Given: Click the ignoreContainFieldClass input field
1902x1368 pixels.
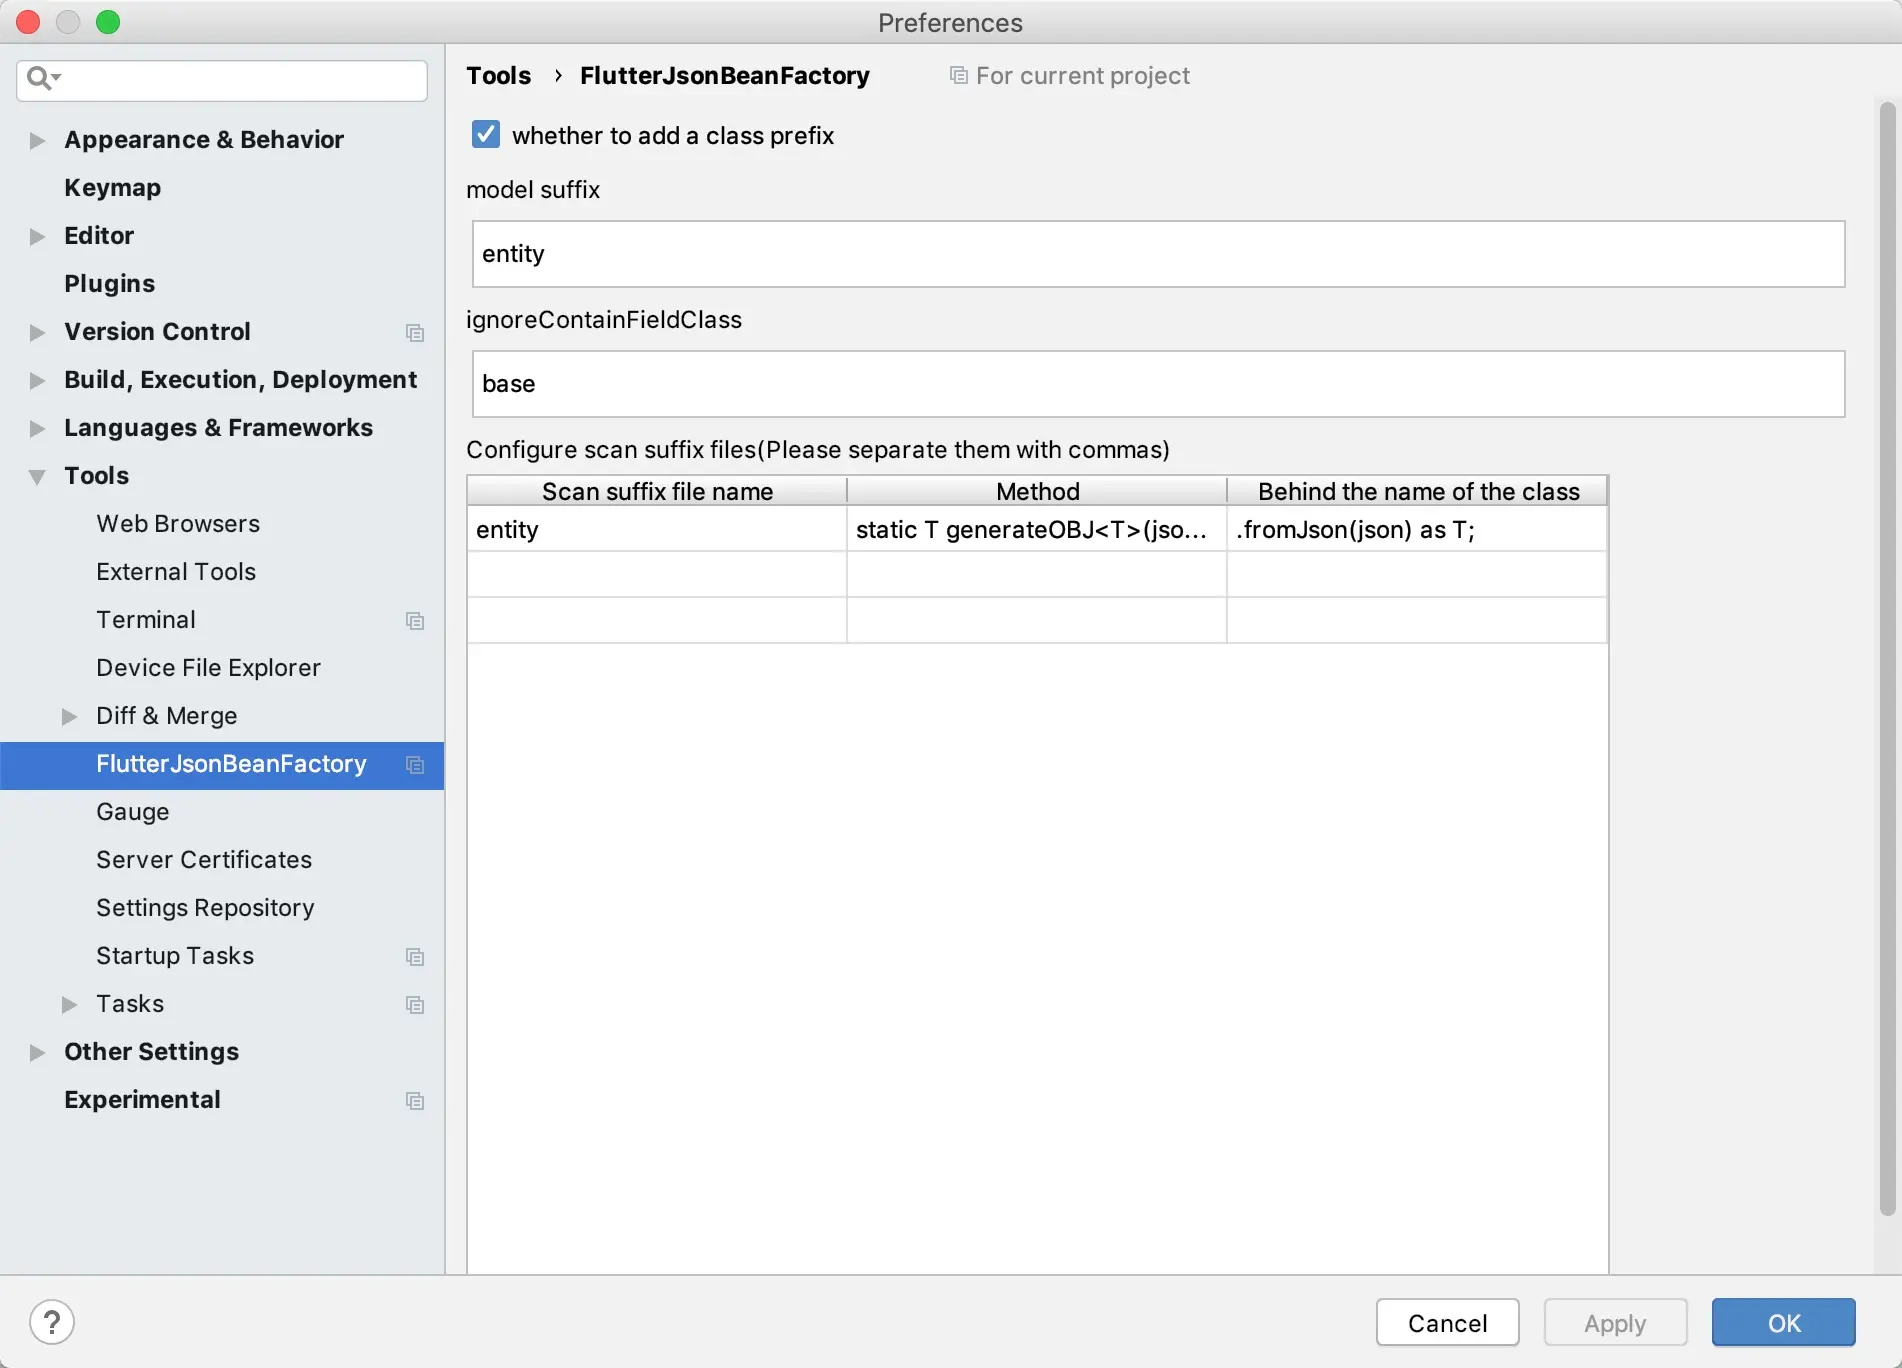Looking at the screenshot, I should (x=1158, y=384).
